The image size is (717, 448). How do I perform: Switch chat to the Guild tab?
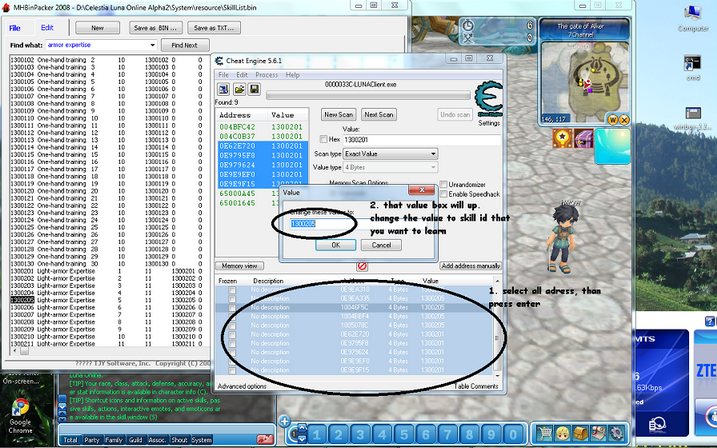coord(135,440)
